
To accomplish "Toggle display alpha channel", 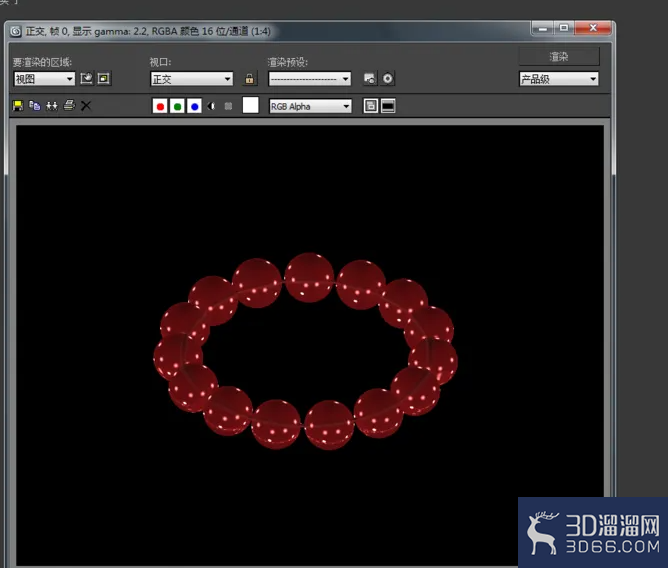I will pyautogui.click(x=211, y=106).
